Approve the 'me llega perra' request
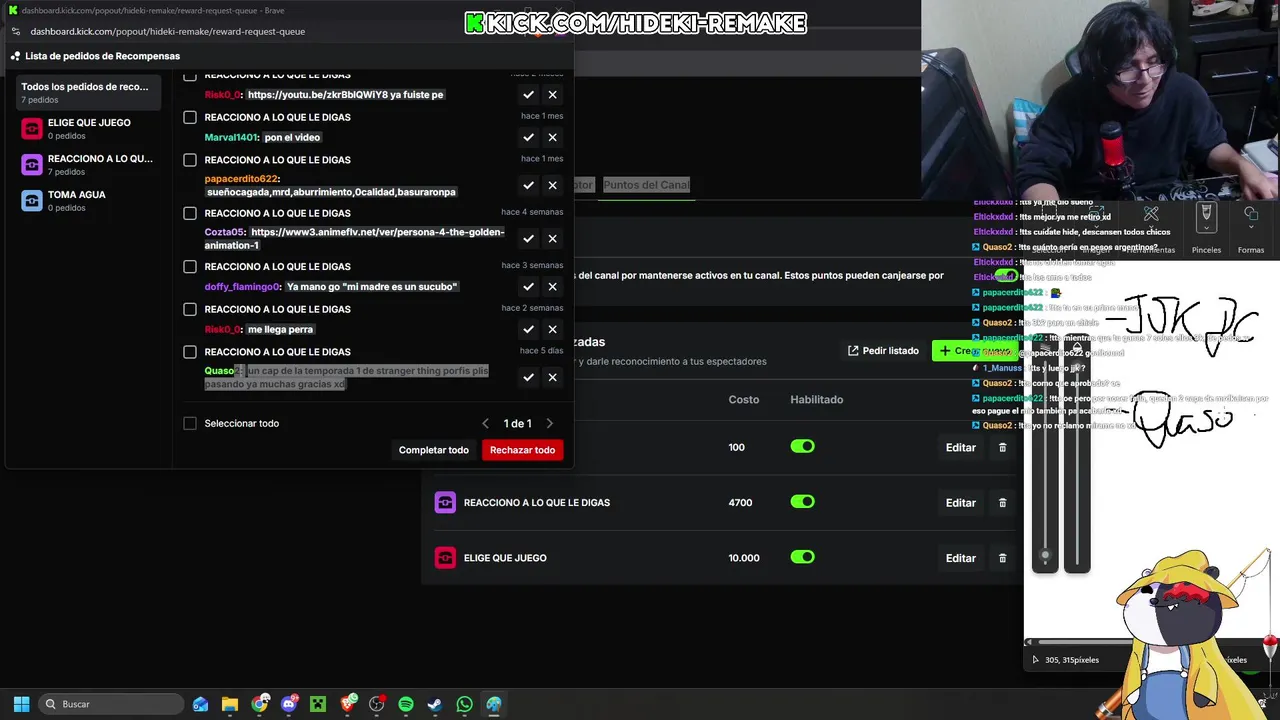Screen dimensions: 1280x720 coord(528,329)
